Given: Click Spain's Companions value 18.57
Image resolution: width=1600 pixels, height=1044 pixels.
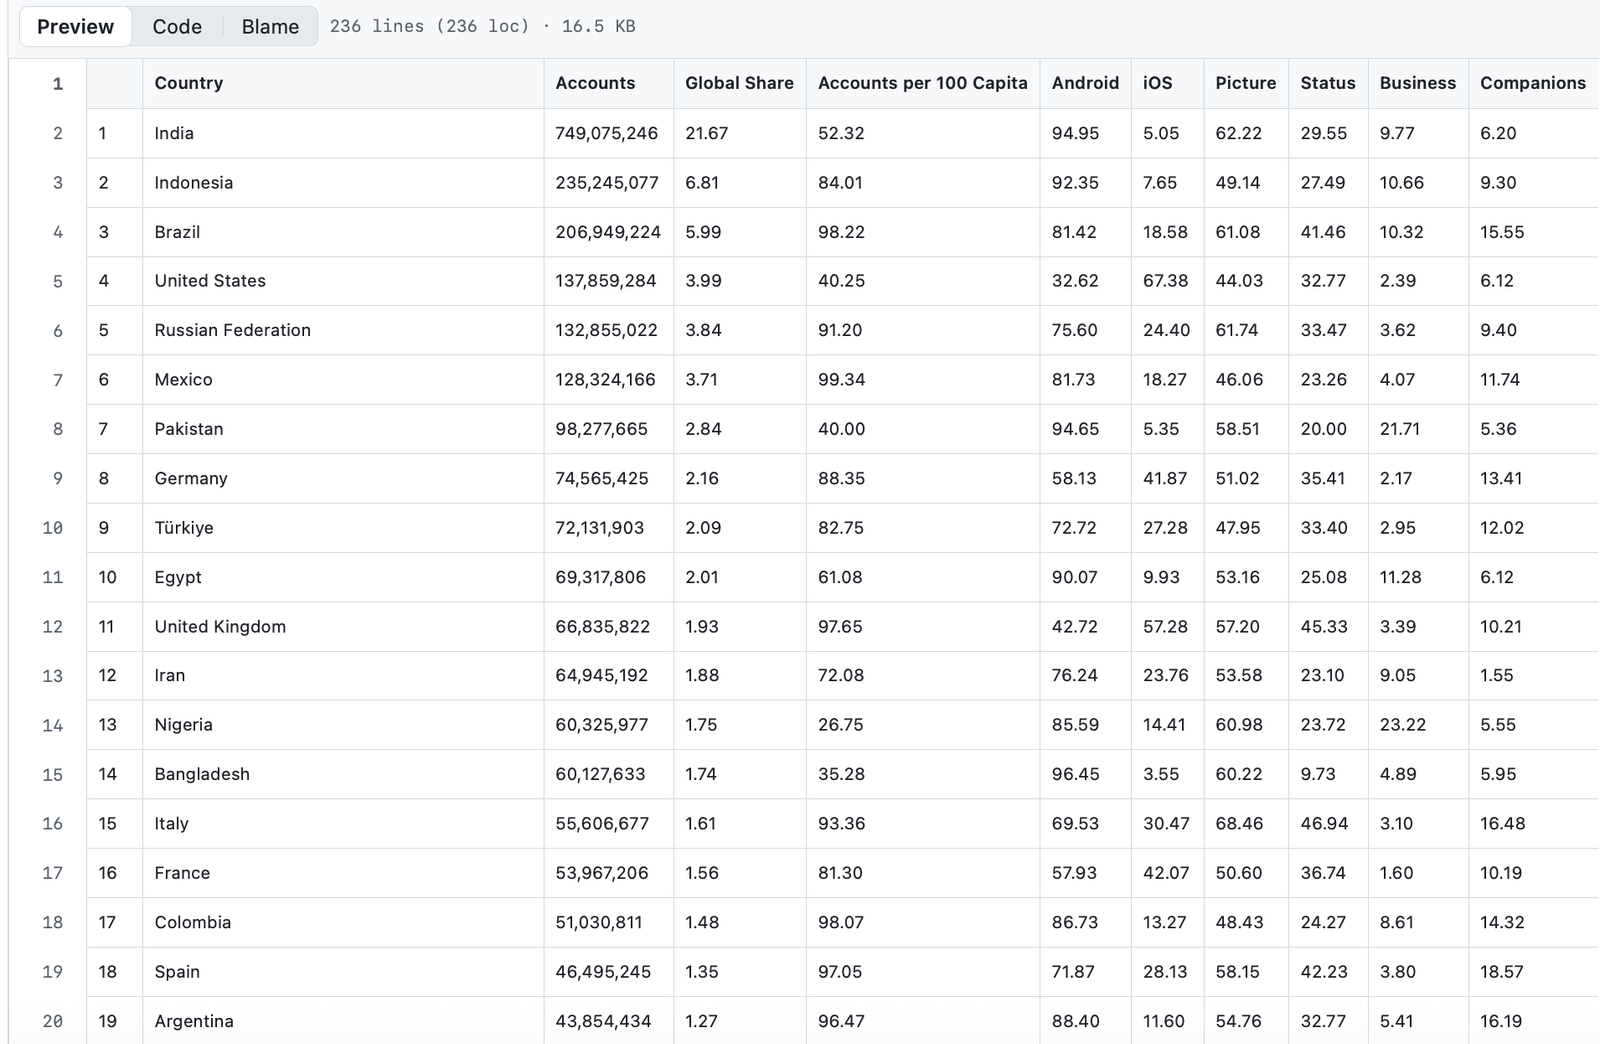Looking at the screenshot, I should click(1501, 971).
